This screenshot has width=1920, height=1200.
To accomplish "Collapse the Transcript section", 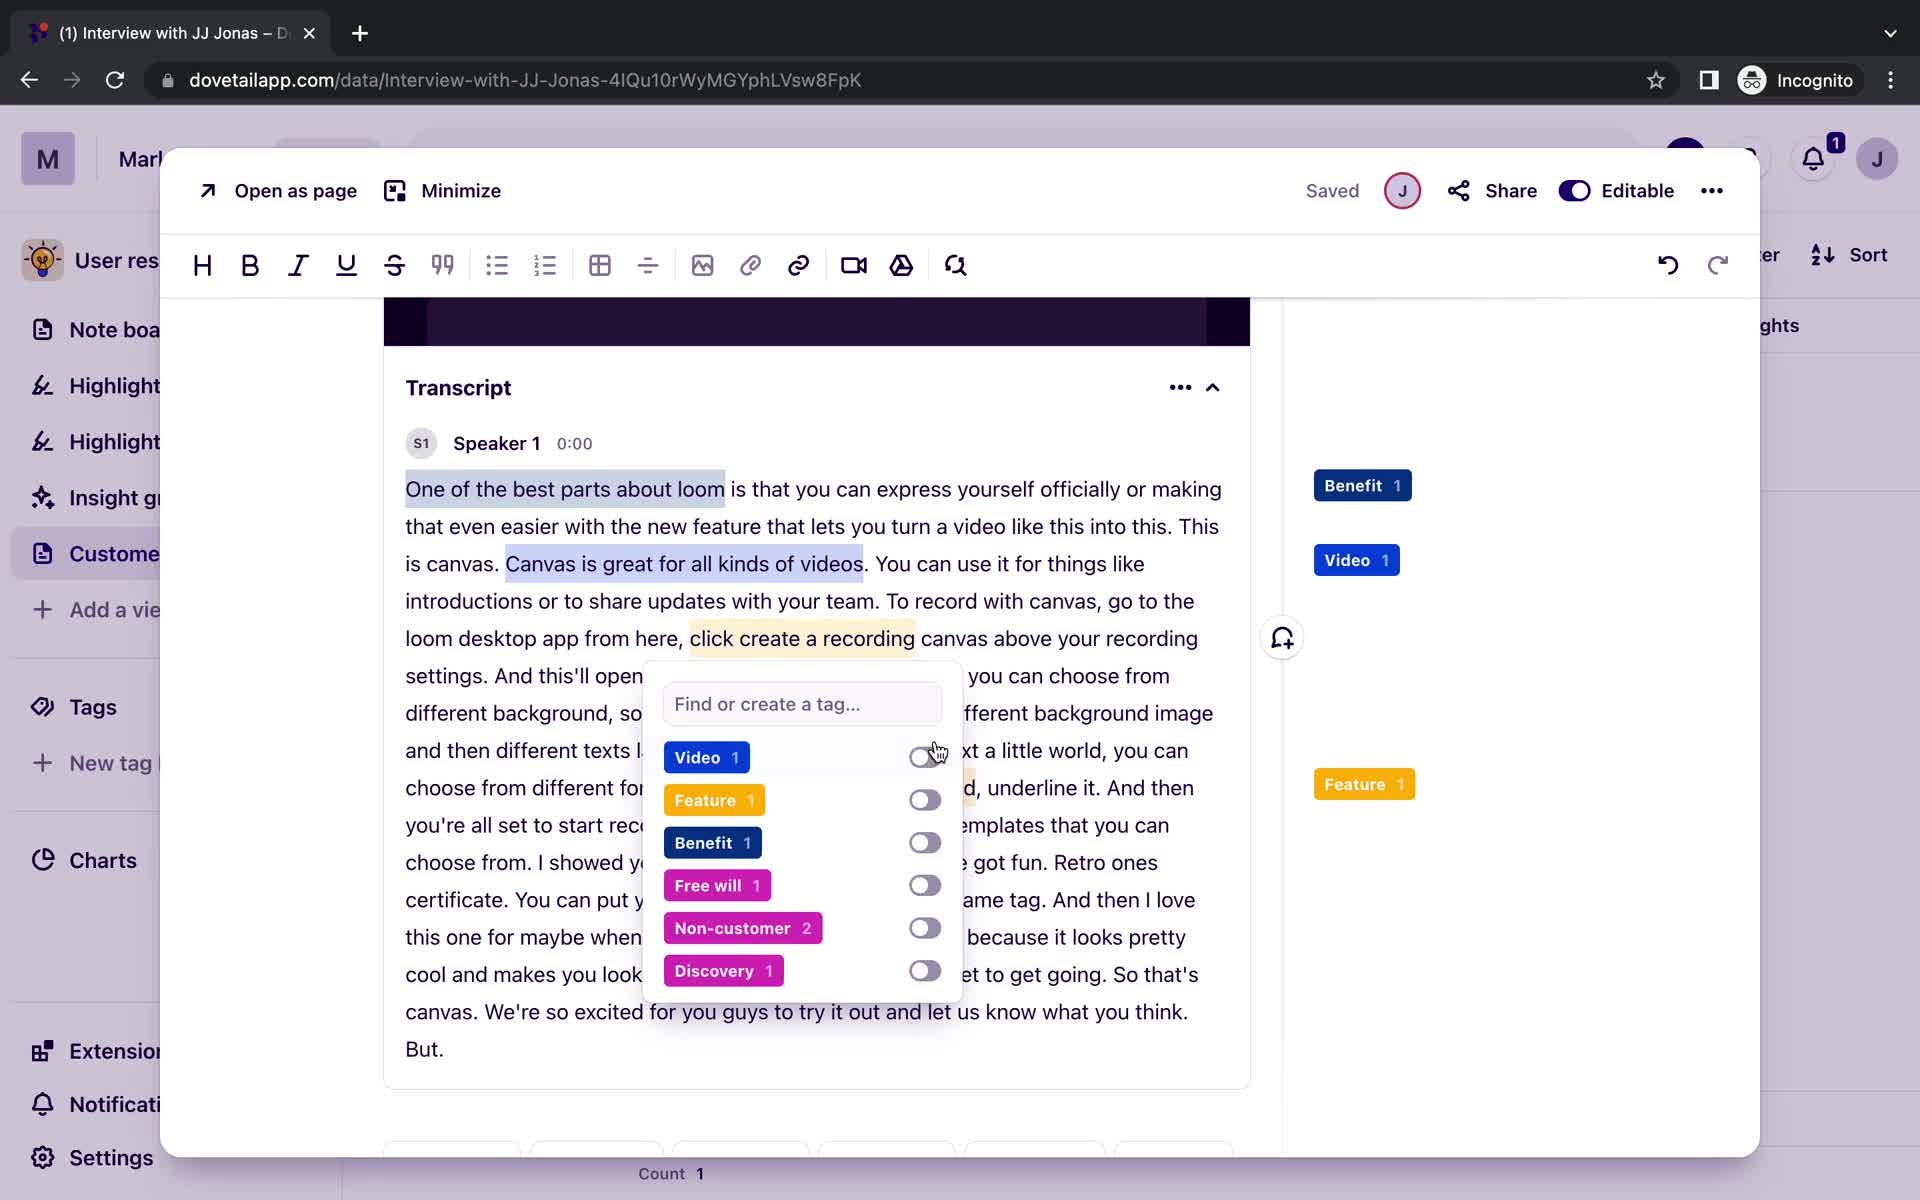I will [x=1213, y=388].
